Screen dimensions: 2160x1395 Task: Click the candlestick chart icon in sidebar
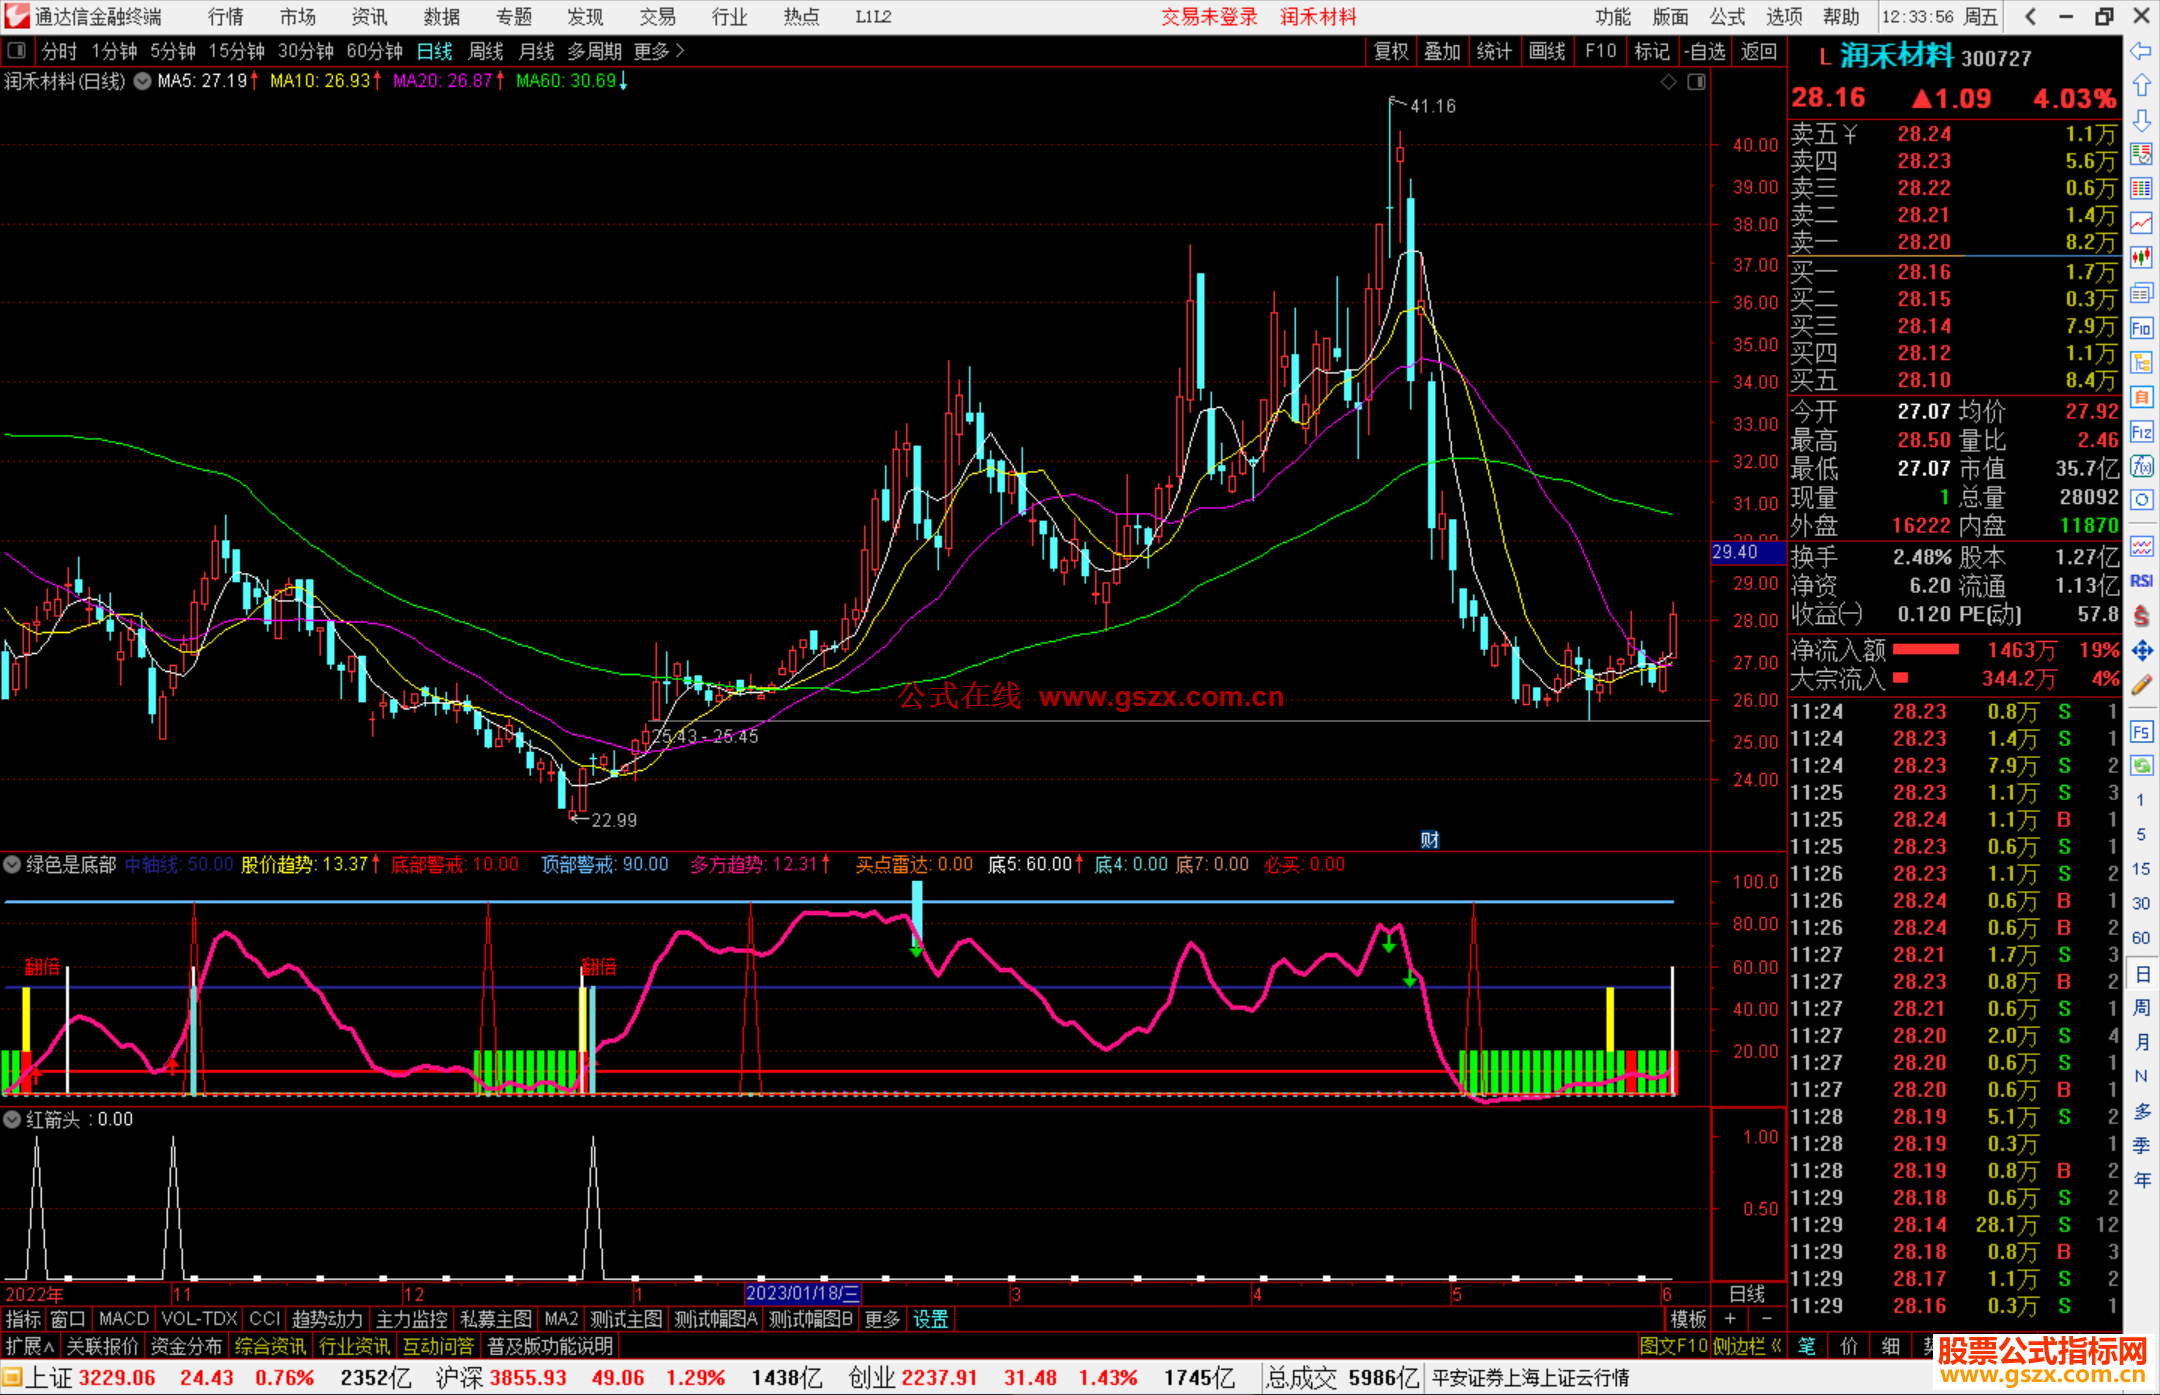coord(2141,258)
